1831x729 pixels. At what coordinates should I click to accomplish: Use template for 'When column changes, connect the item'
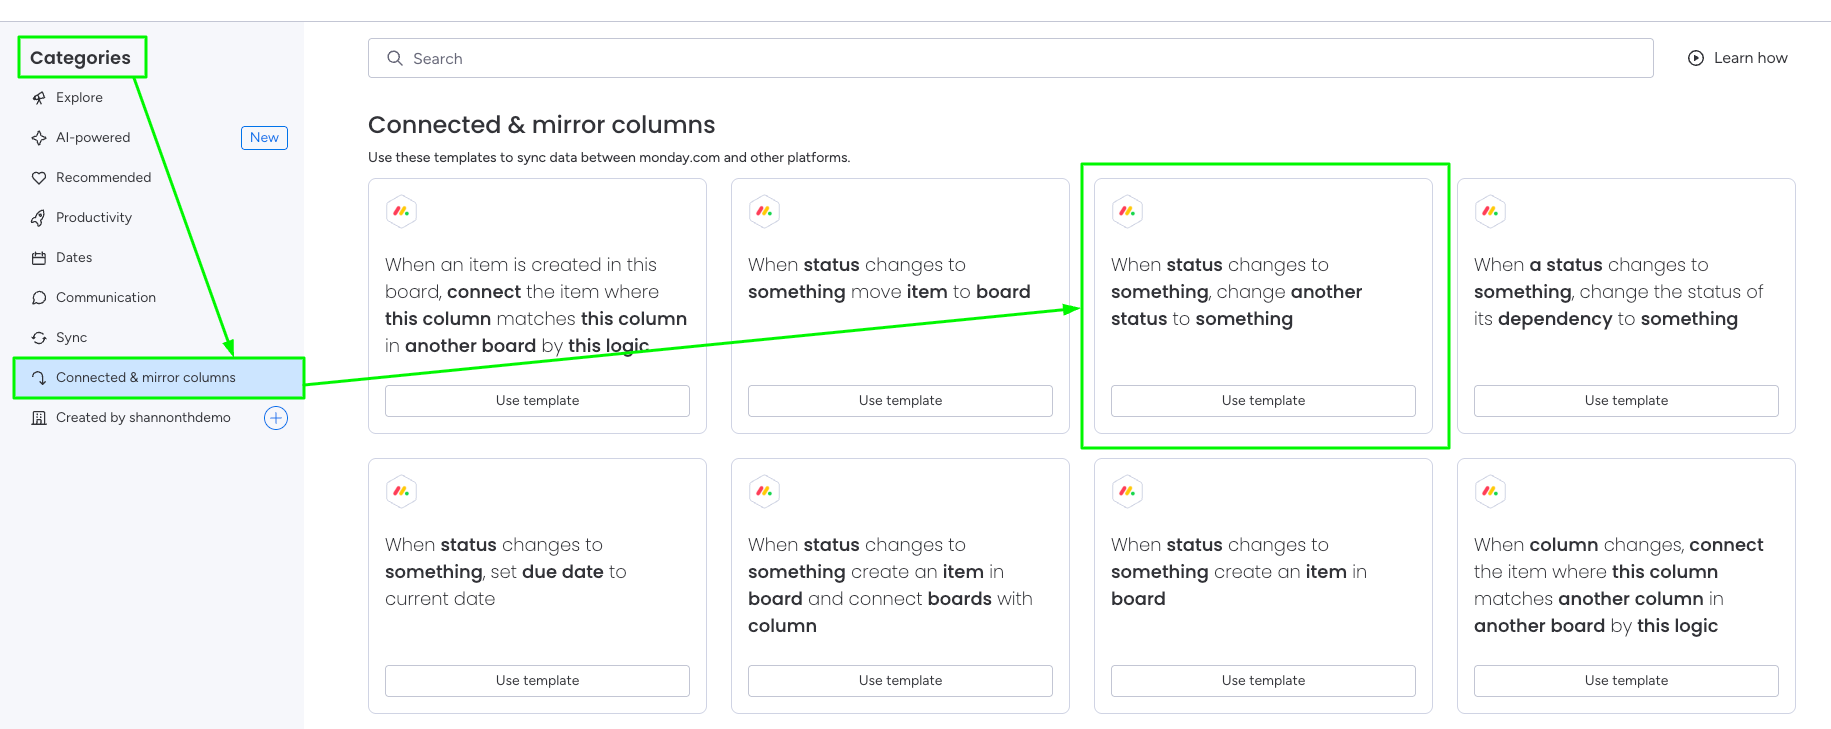click(1626, 681)
